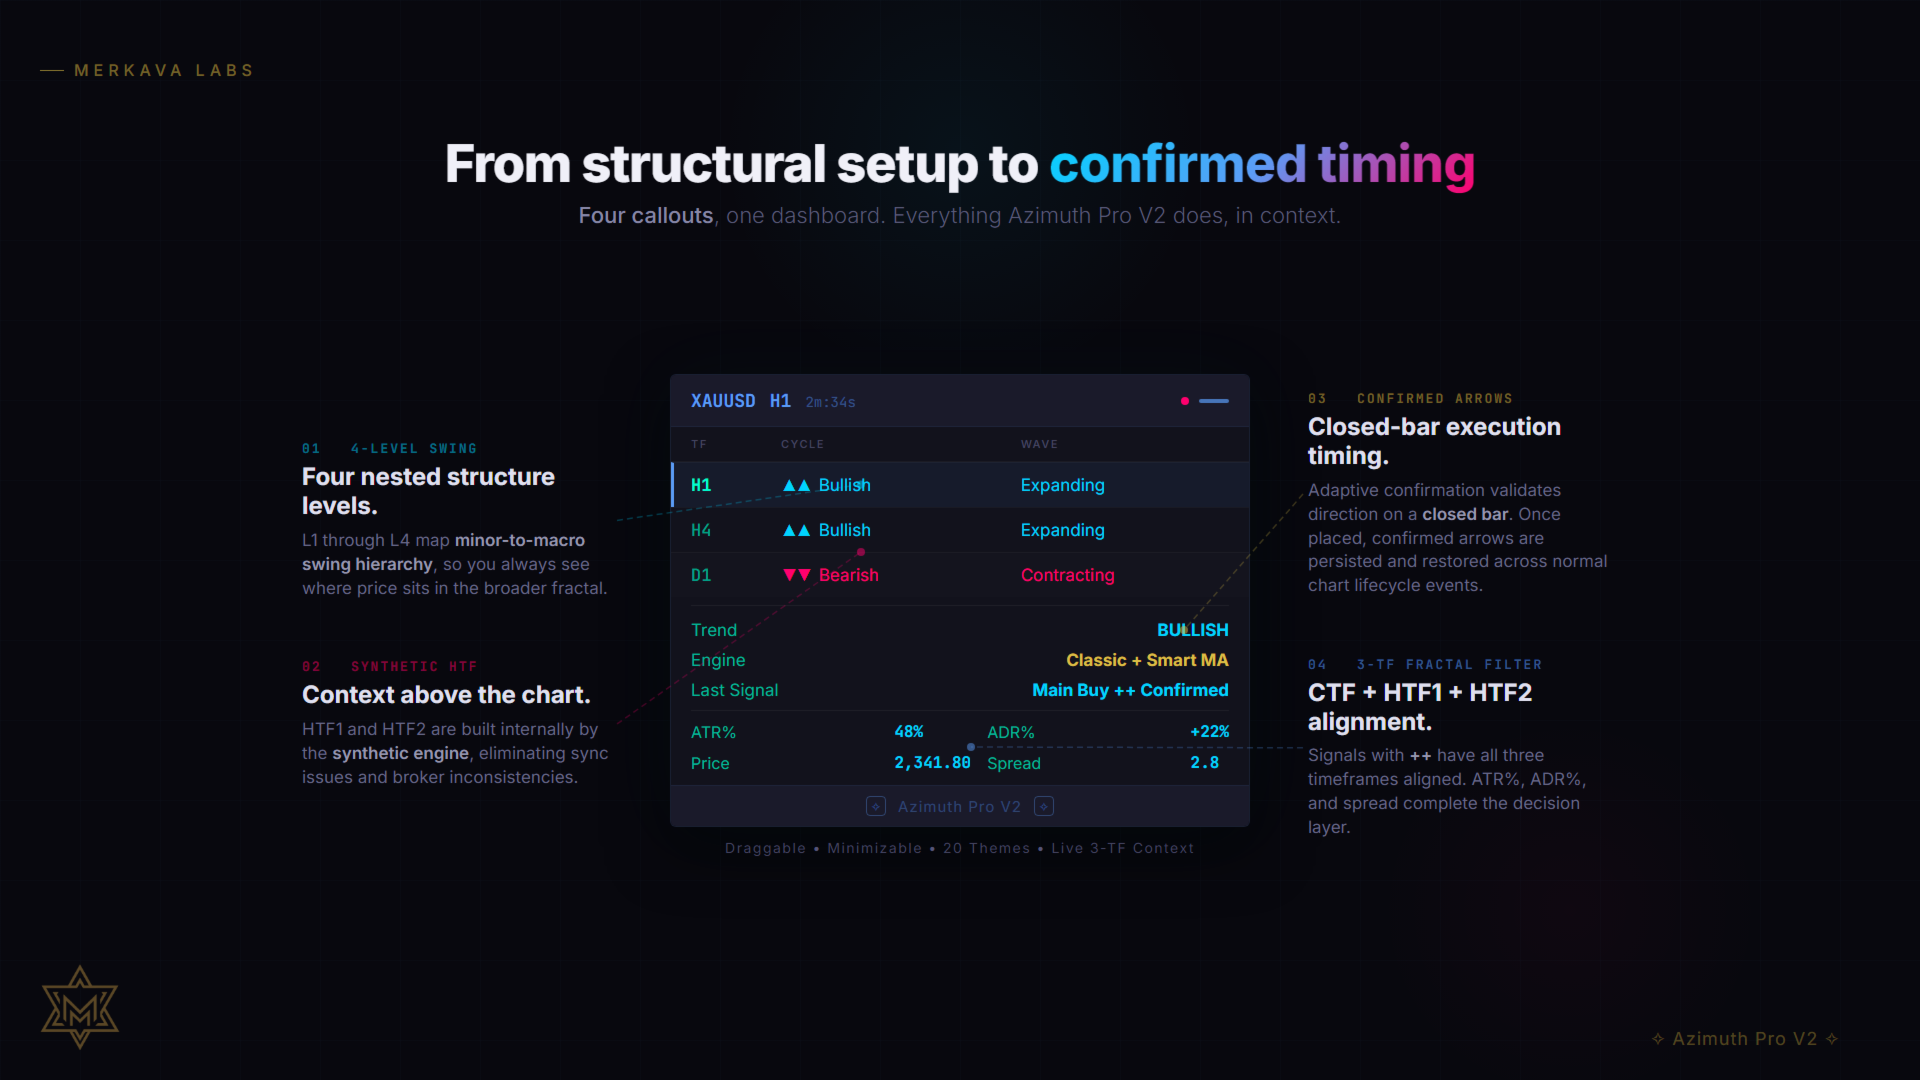The height and width of the screenshot is (1080, 1920).
Task: Click the pink status dot in dashboard header
Action: tap(1185, 401)
